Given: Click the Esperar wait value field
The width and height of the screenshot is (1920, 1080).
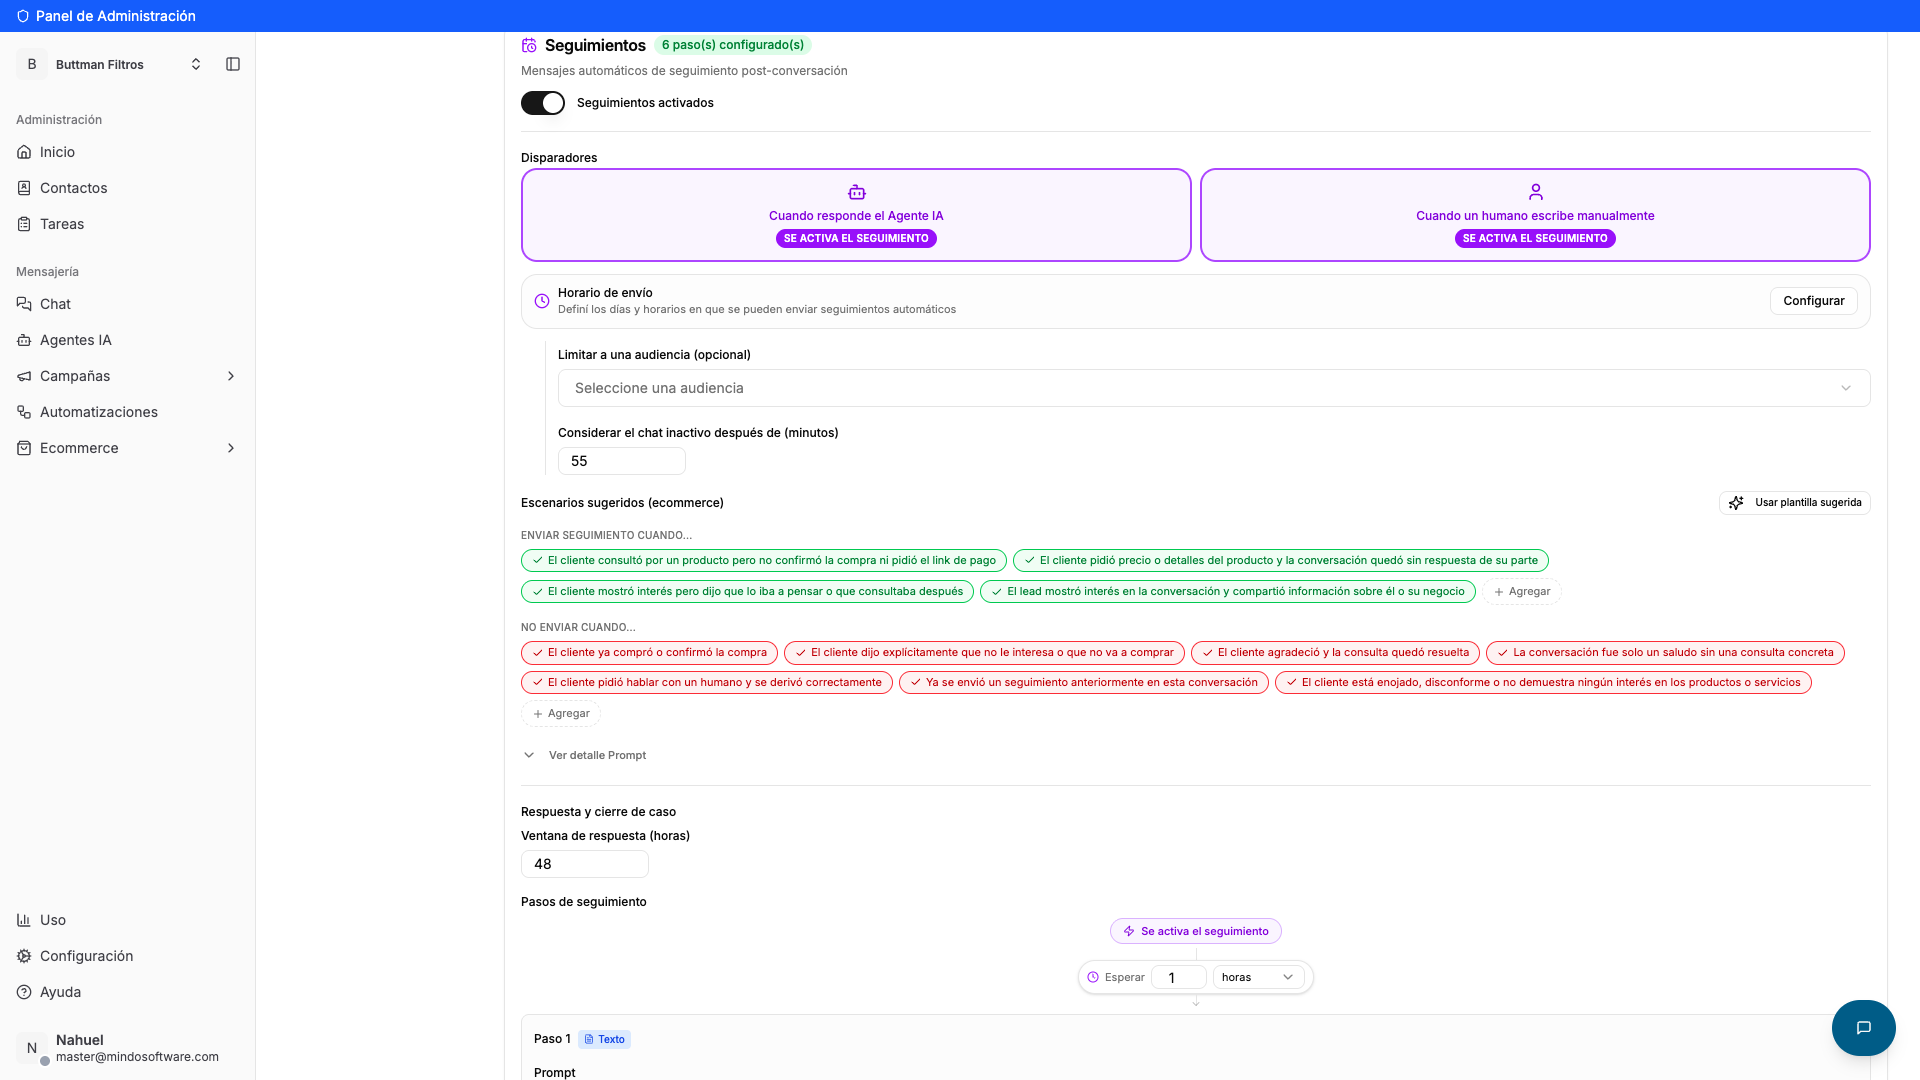Looking at the screenshot, I should [x=1178, y=978].
